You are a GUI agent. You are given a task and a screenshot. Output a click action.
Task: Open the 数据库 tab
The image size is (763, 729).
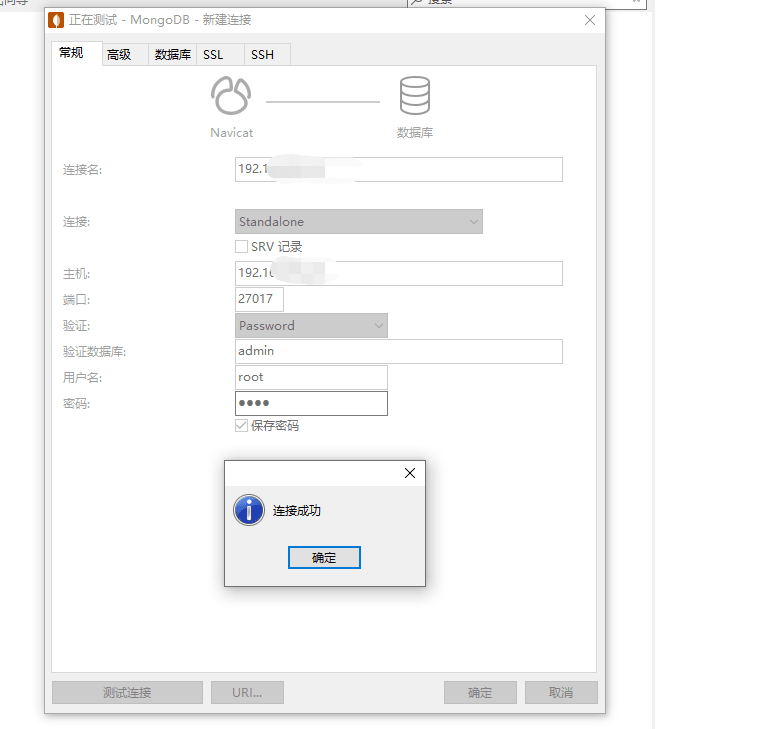click(172, 55)
